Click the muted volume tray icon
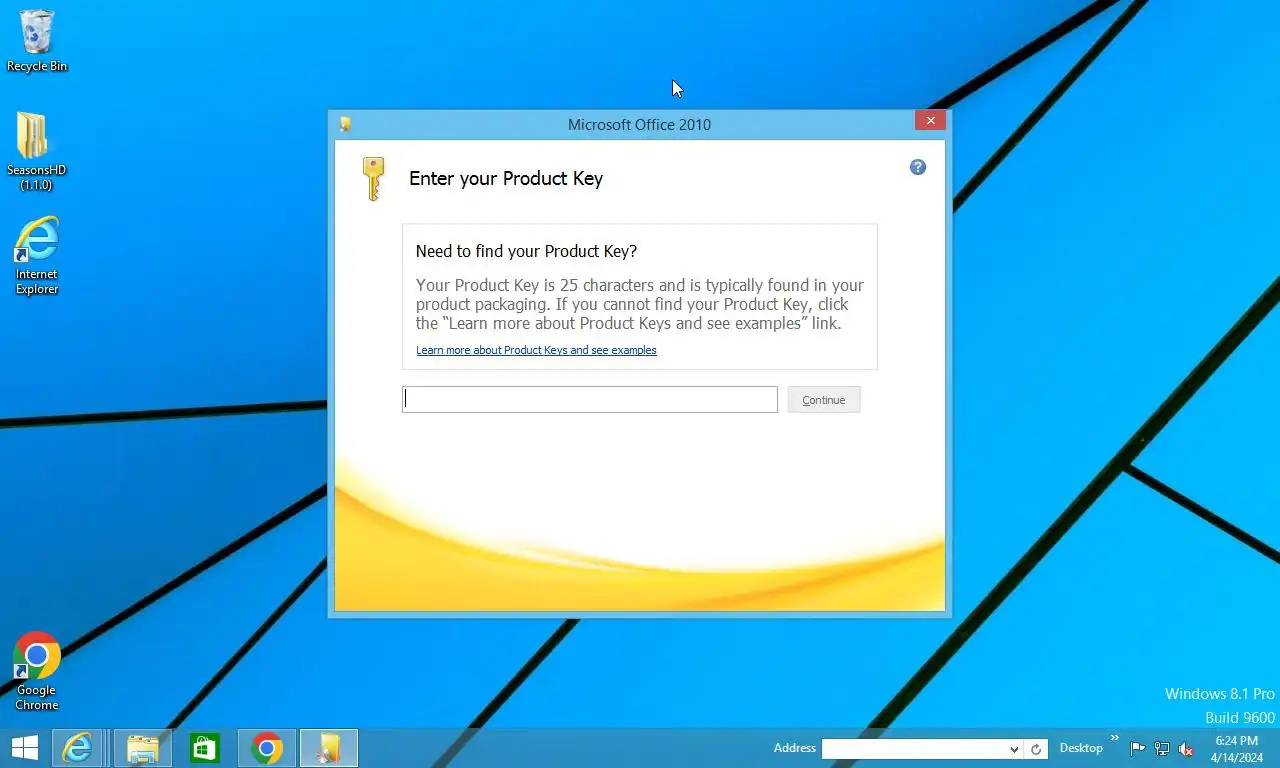Viewport: 1280px width, 768px height. [1186, 749]
